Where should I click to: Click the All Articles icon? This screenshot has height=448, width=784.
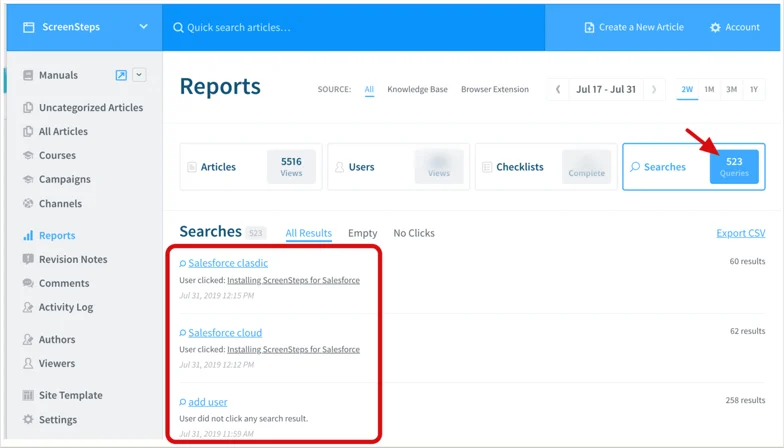(x=28, y=132)
